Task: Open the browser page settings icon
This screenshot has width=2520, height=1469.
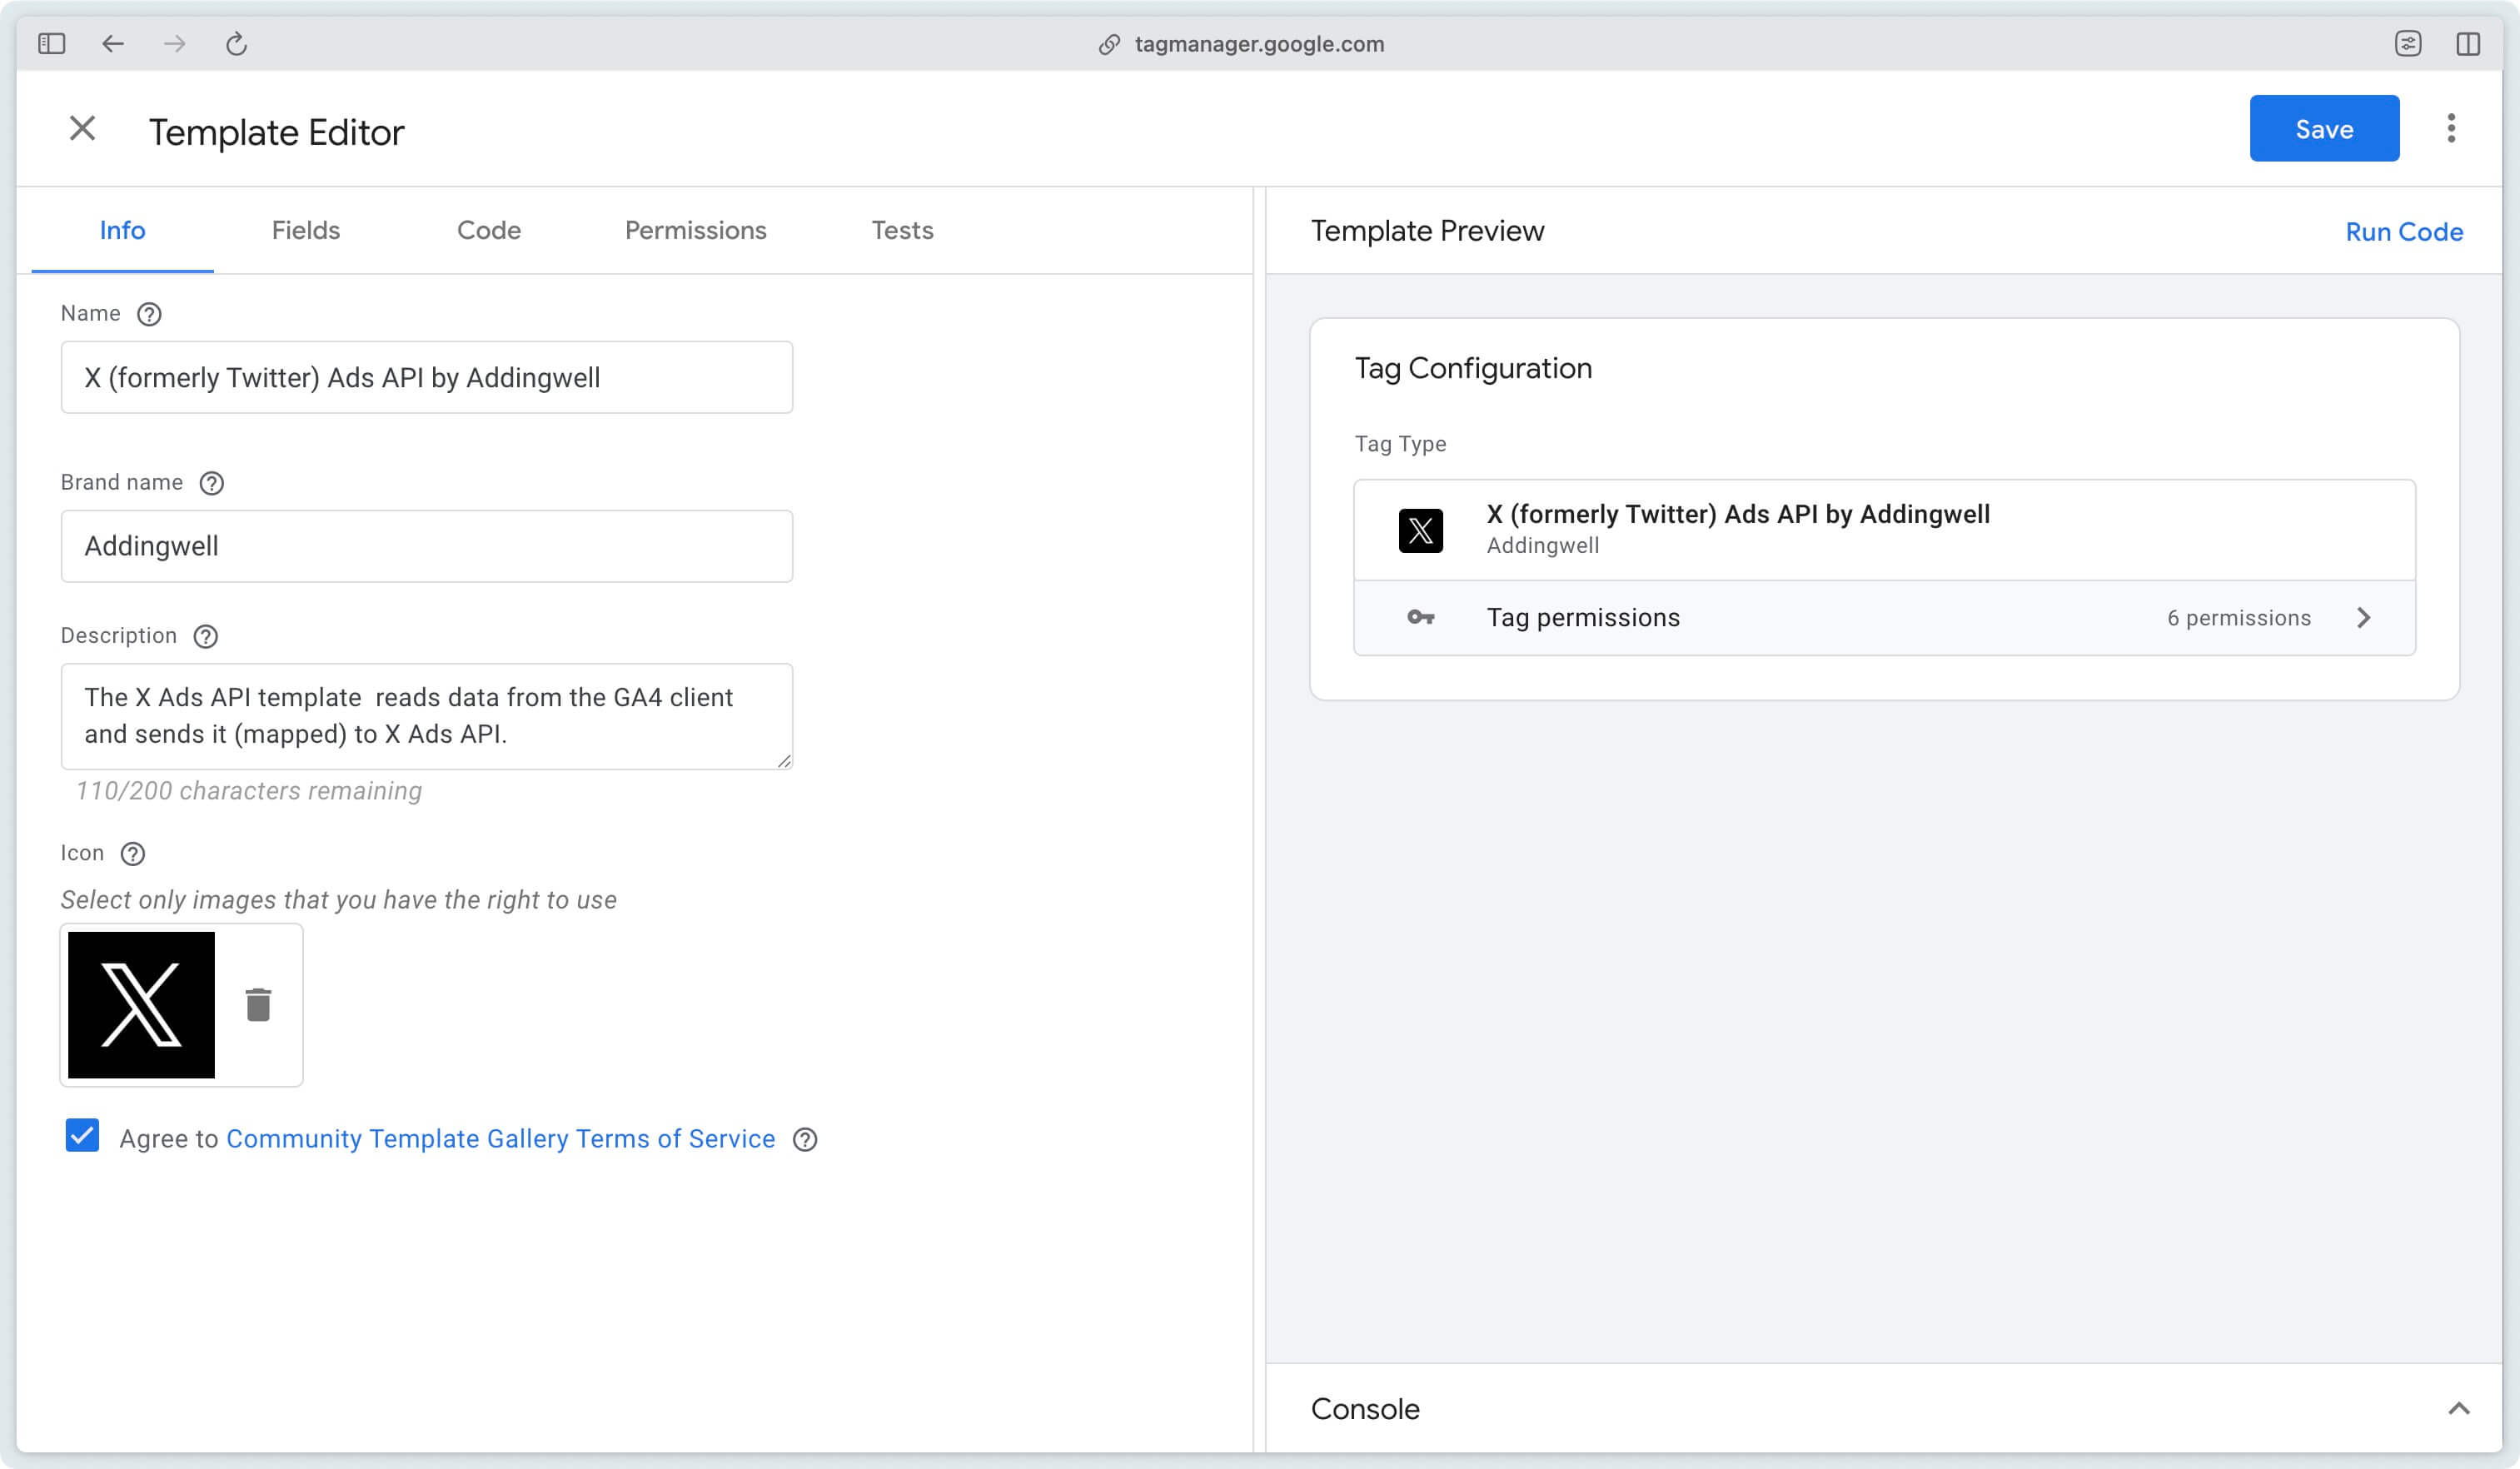Action: click(x=2408, y=44)
